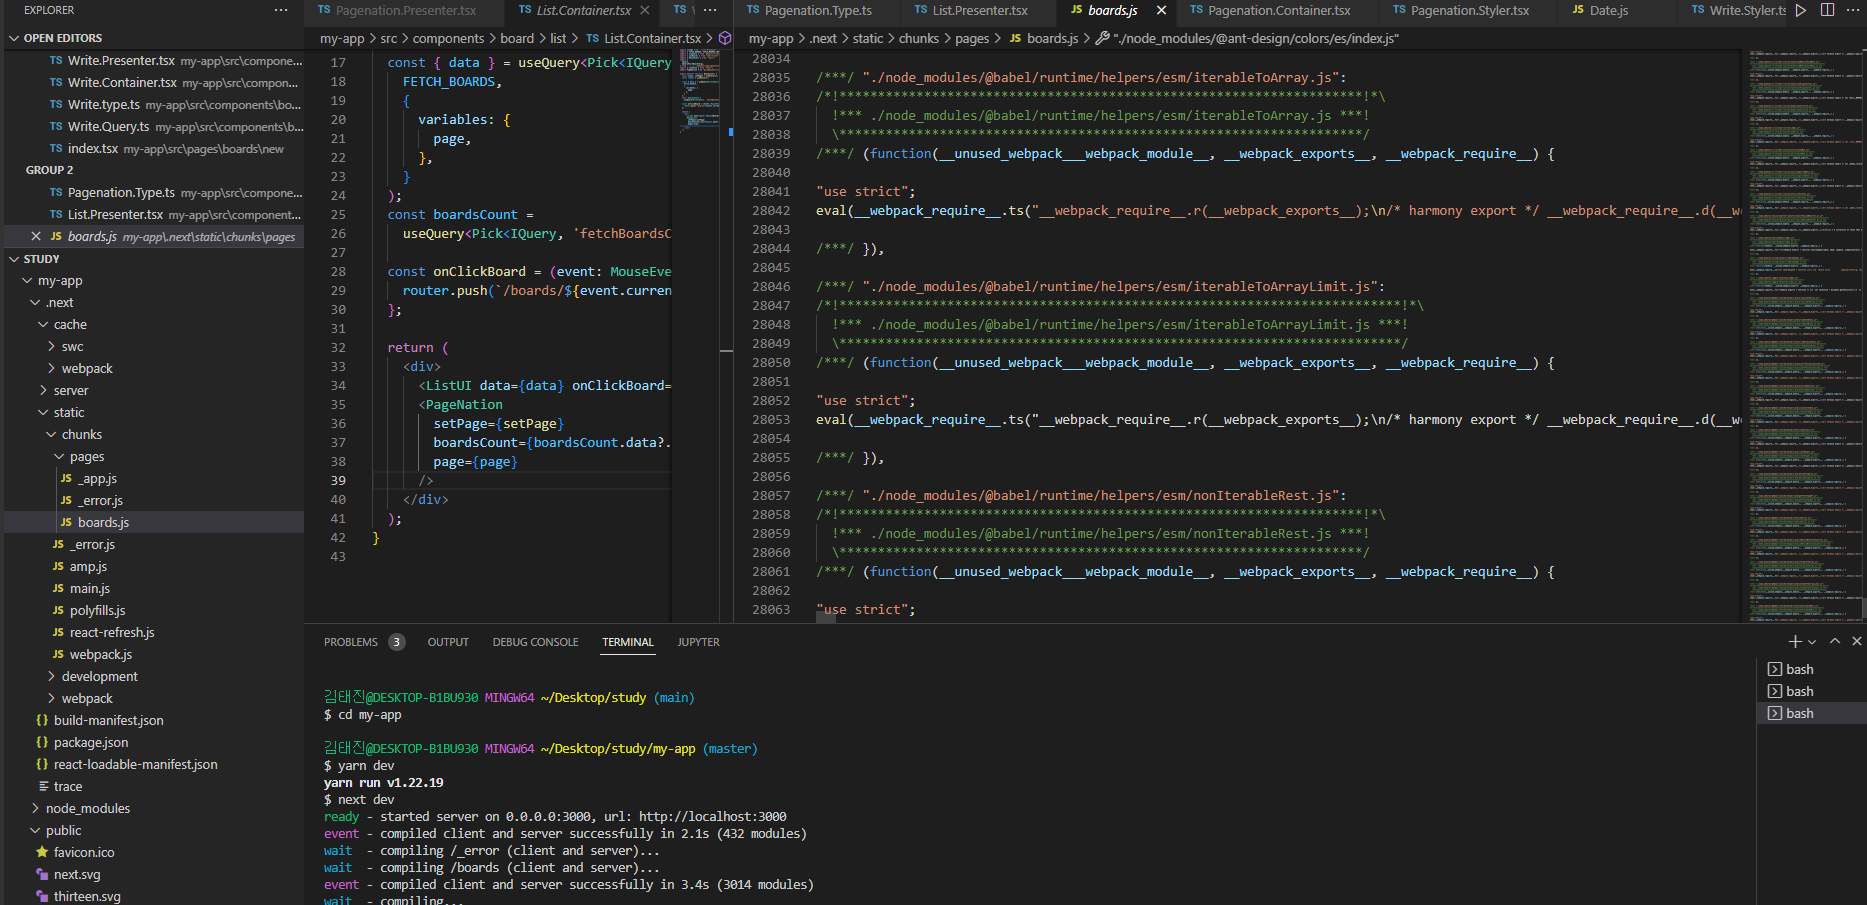Image resolution: width=1867 pixels, height=905 pixels.
Task: Open polyfills.js in the file tree
Action: pos(153,611)
